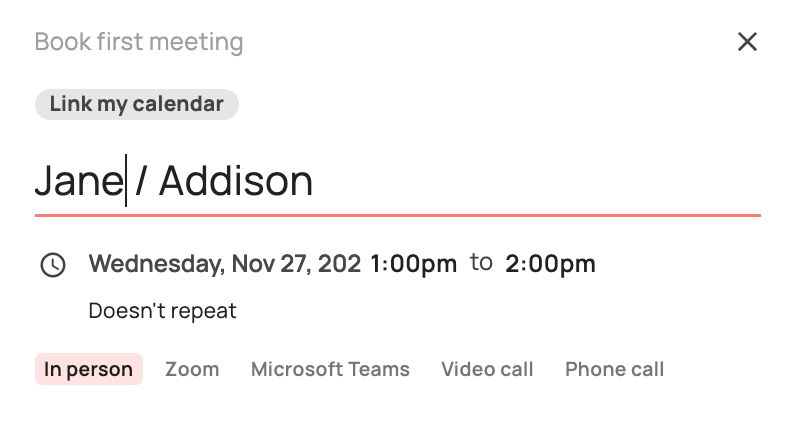786x424 pixels.
Task: Choose Microsoft Teams as meeting type
Action: [330, 369]
